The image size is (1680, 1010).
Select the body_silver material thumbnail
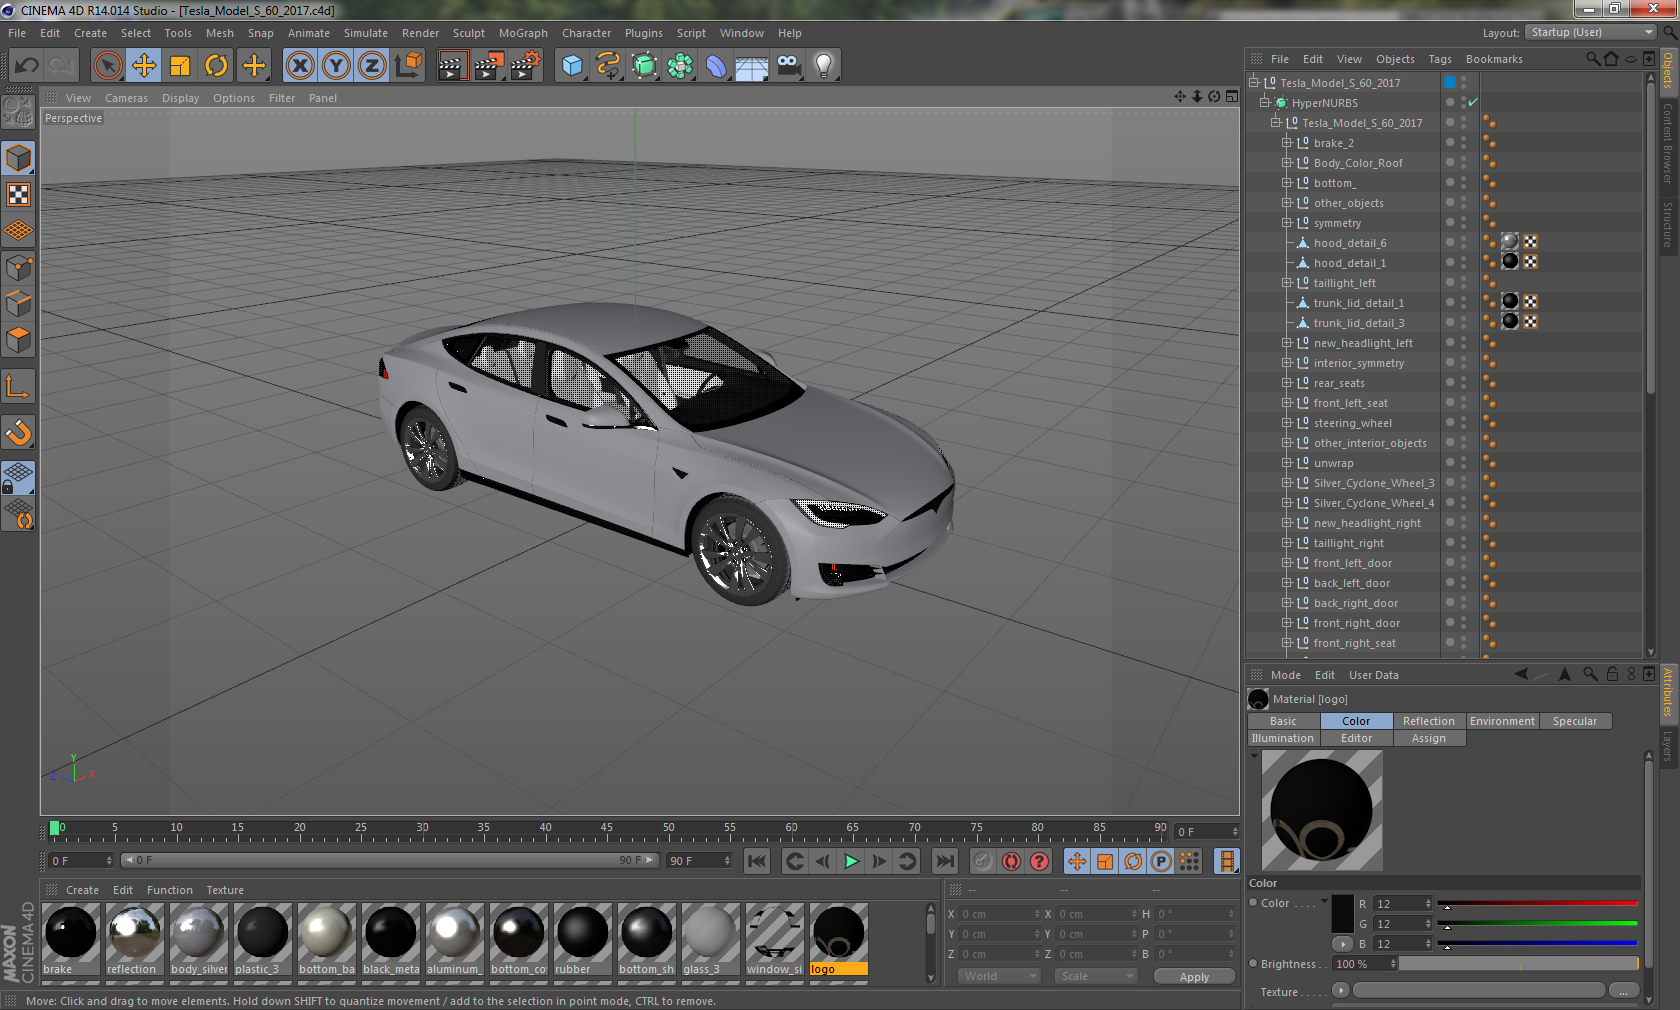click(198, 939)
